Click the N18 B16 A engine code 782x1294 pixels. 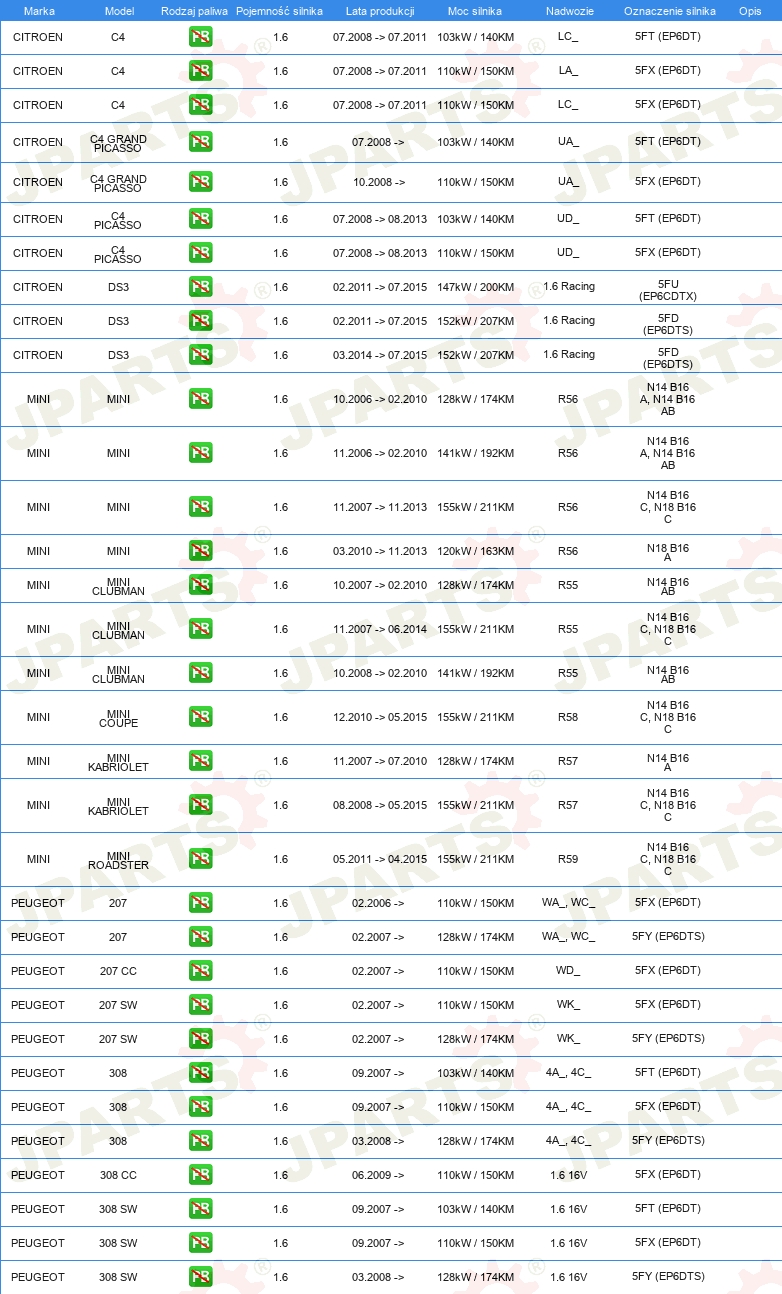click(x=668, y=553)
